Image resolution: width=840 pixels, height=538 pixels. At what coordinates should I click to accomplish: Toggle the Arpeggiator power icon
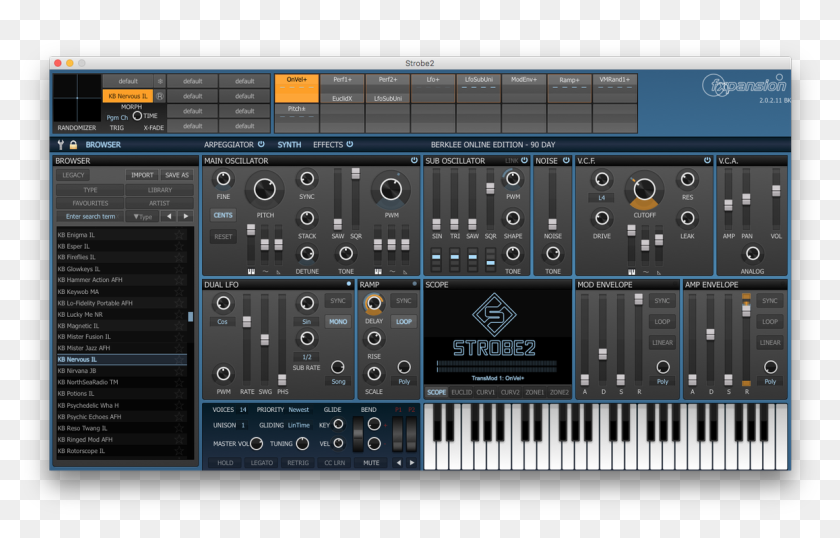[261, 144]
